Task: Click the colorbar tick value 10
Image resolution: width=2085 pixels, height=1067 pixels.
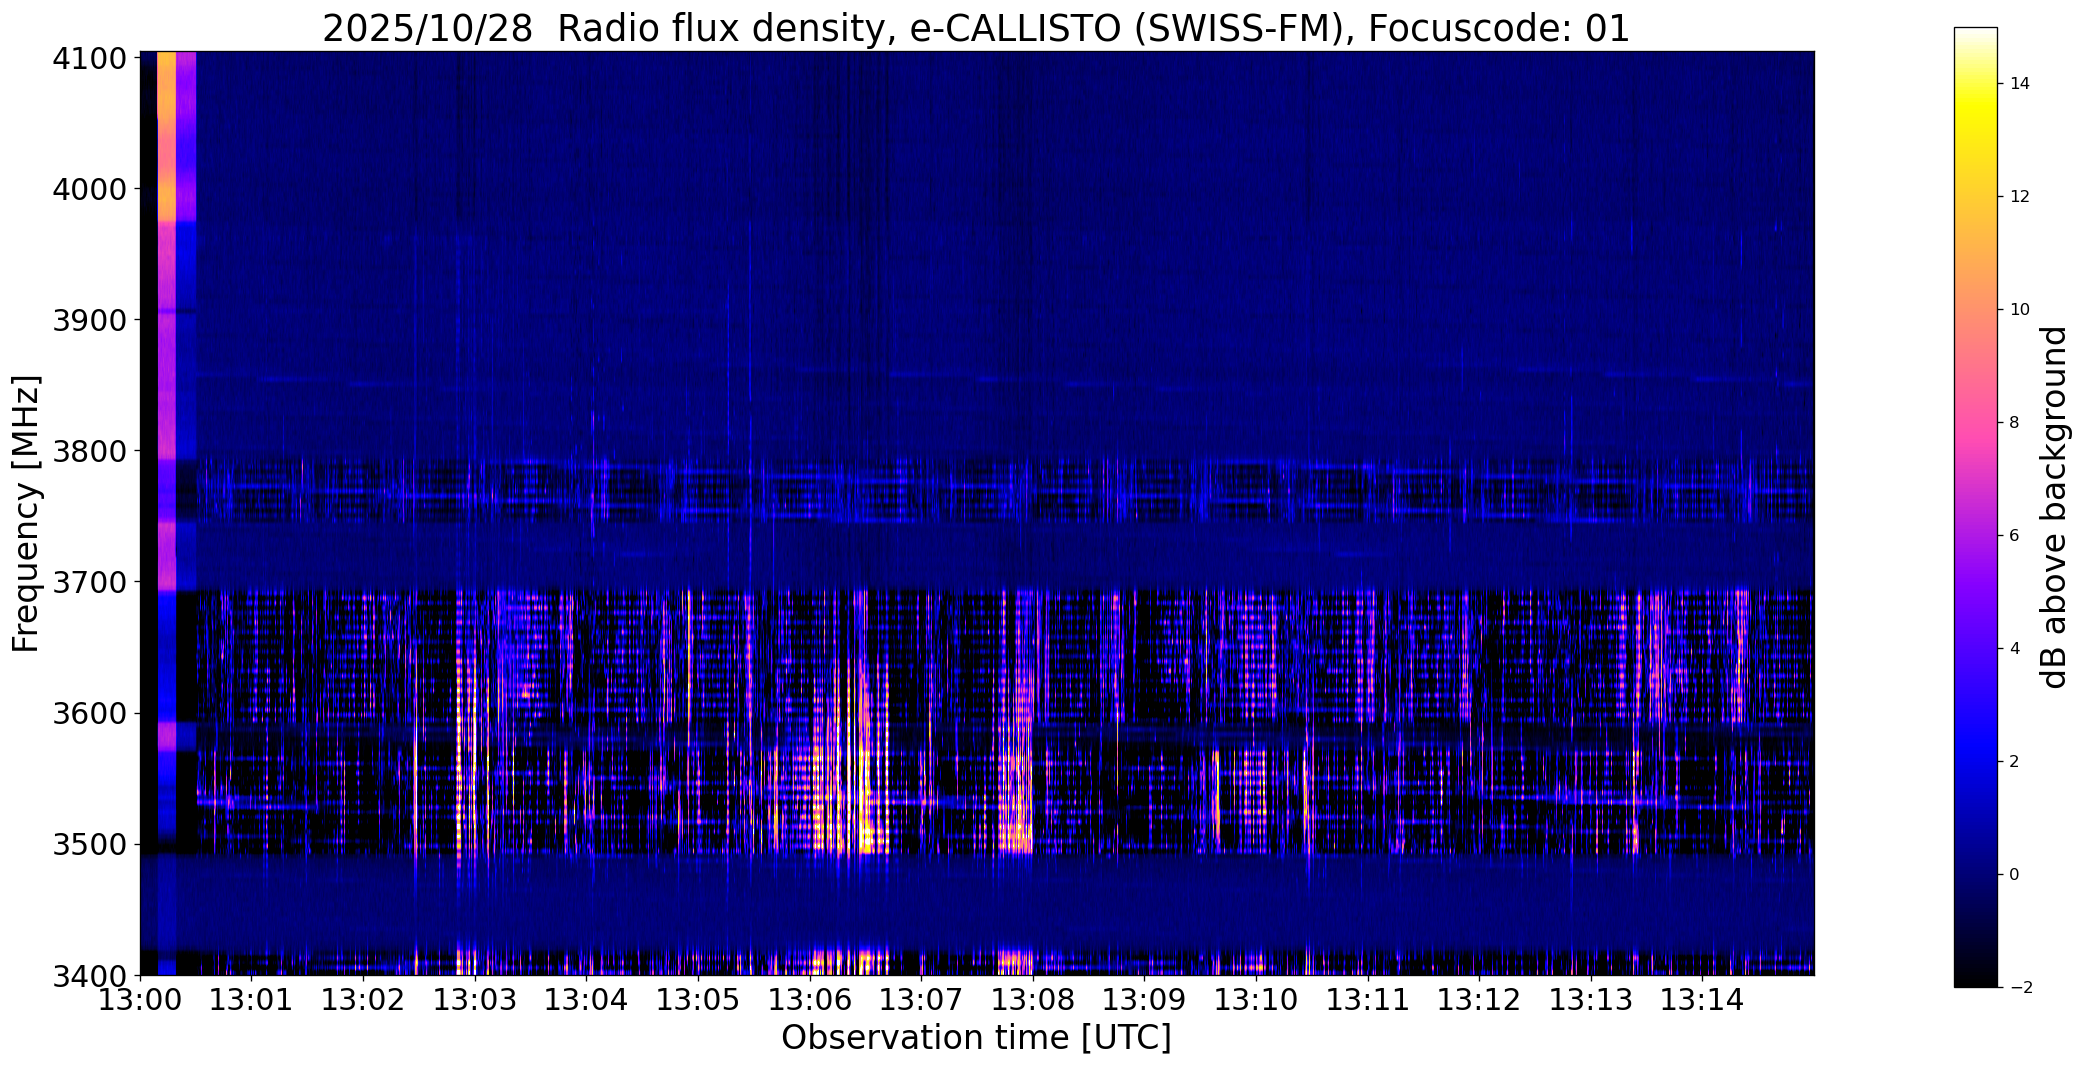Action: pos(2019,310)
